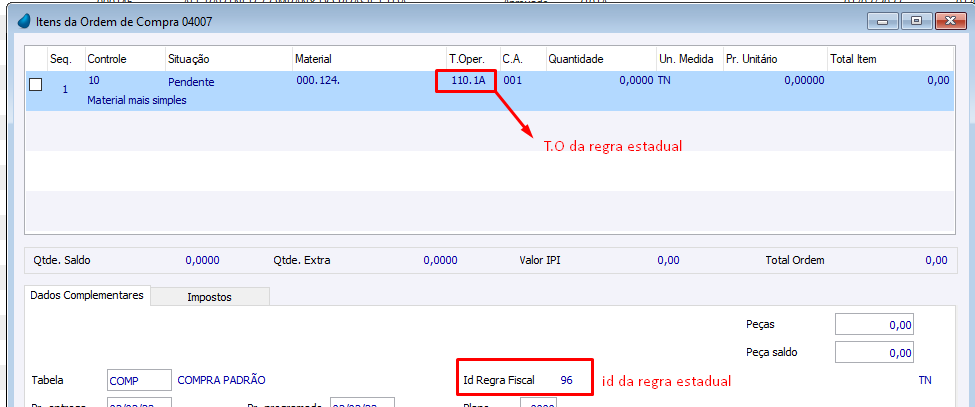
Task: Open the Dados Complementares tab
Action: click(x=87, y=295)
